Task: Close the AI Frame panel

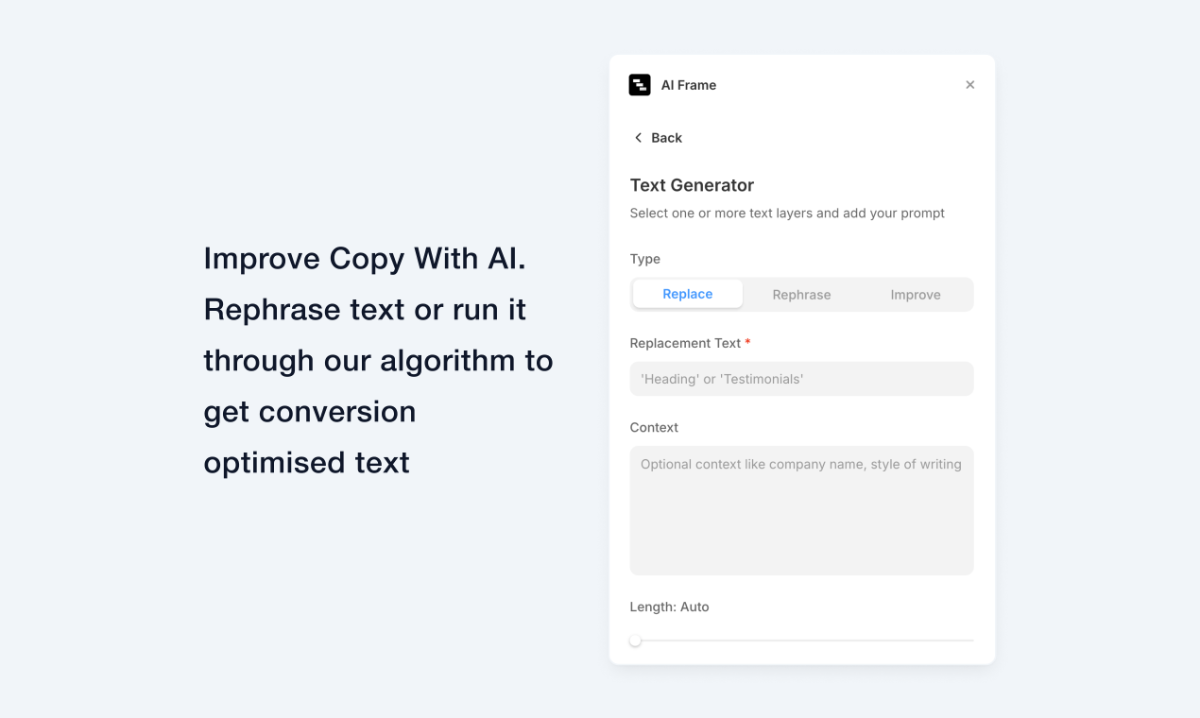Action: [970, 85]
